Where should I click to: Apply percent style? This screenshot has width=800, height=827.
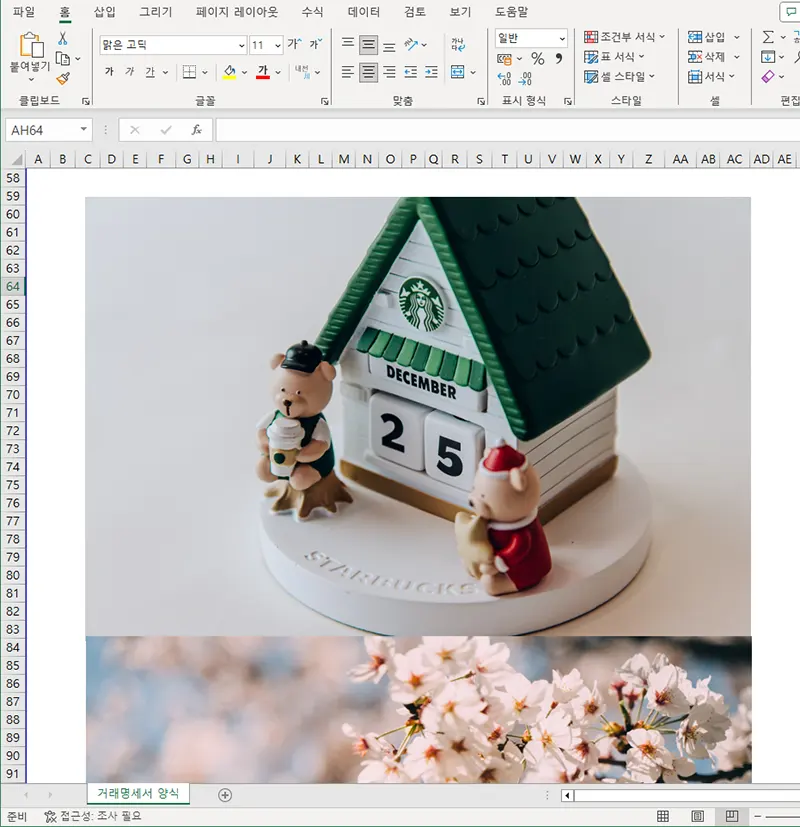537,59
